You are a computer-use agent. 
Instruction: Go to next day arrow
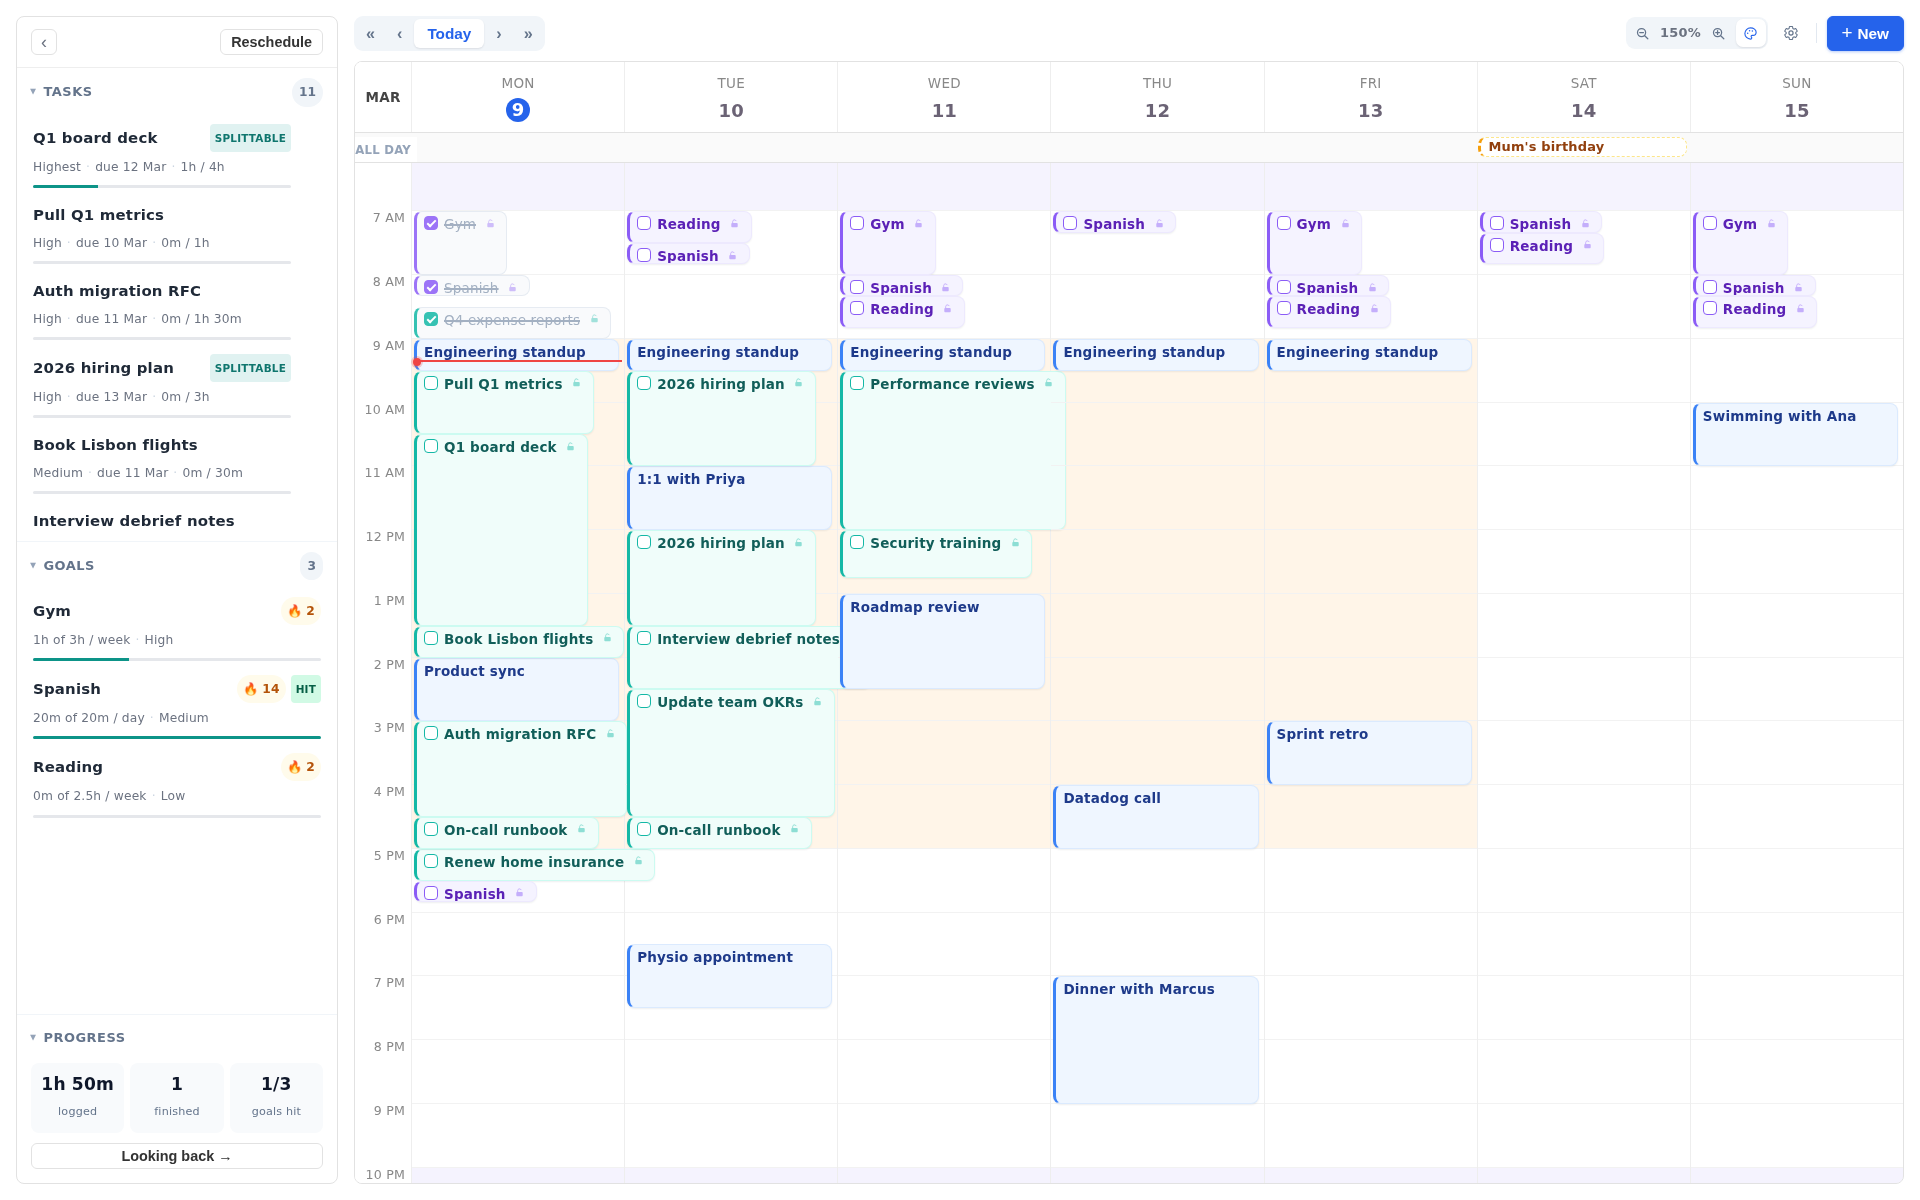click(x=498, y=34)
